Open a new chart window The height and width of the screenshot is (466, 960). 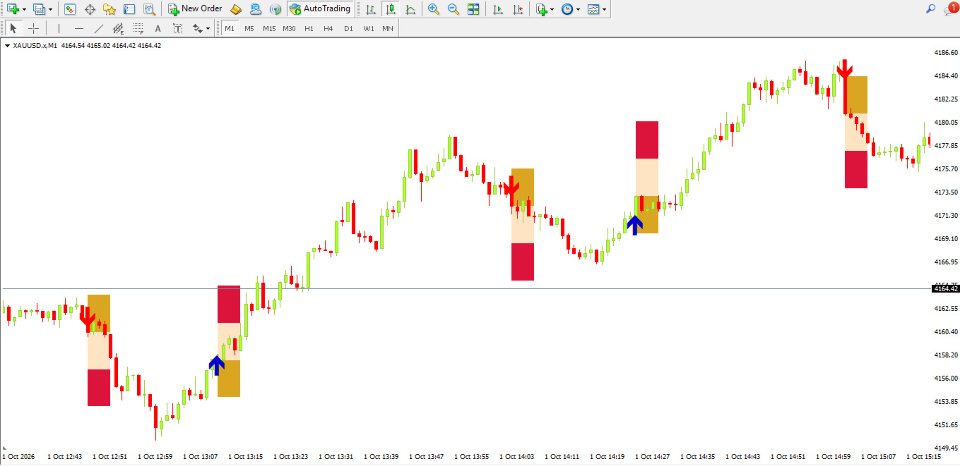click(13, 9)
